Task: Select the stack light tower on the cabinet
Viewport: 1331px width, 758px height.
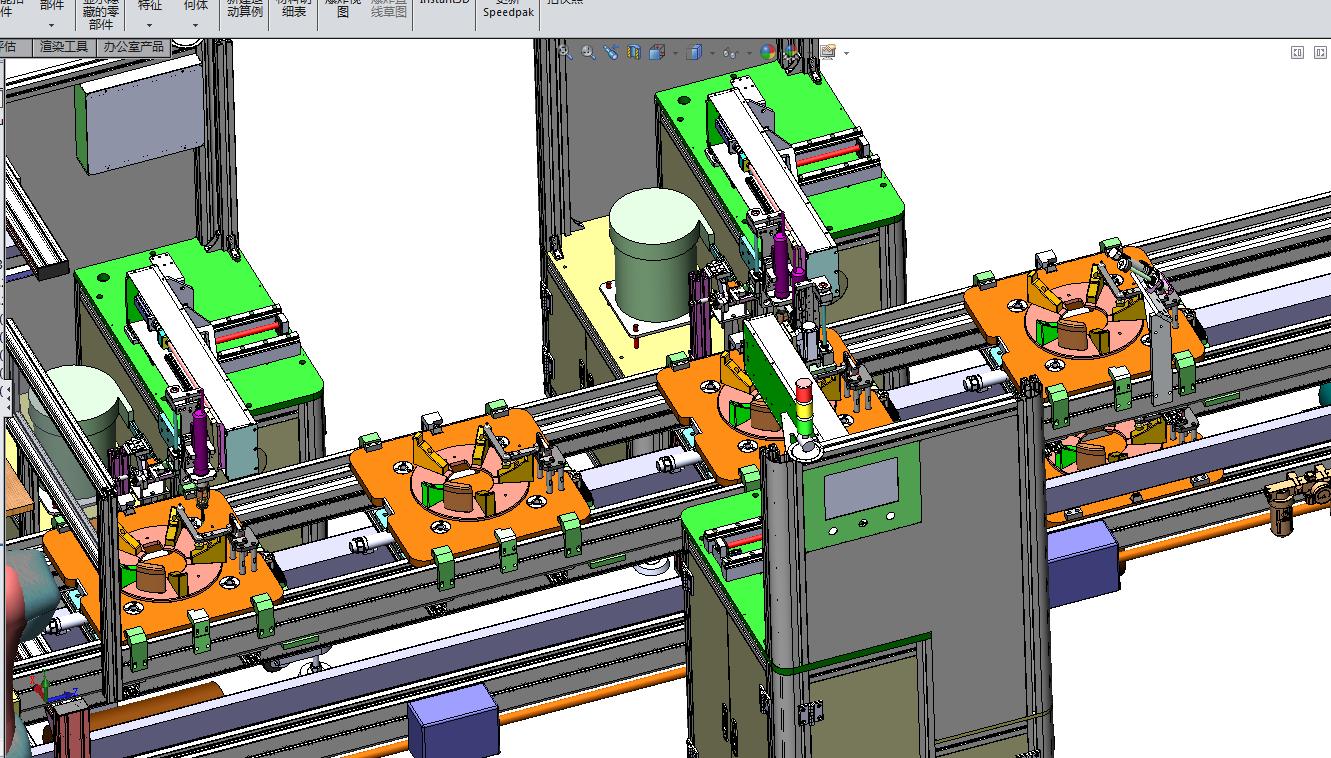Action: pos(803,416)
